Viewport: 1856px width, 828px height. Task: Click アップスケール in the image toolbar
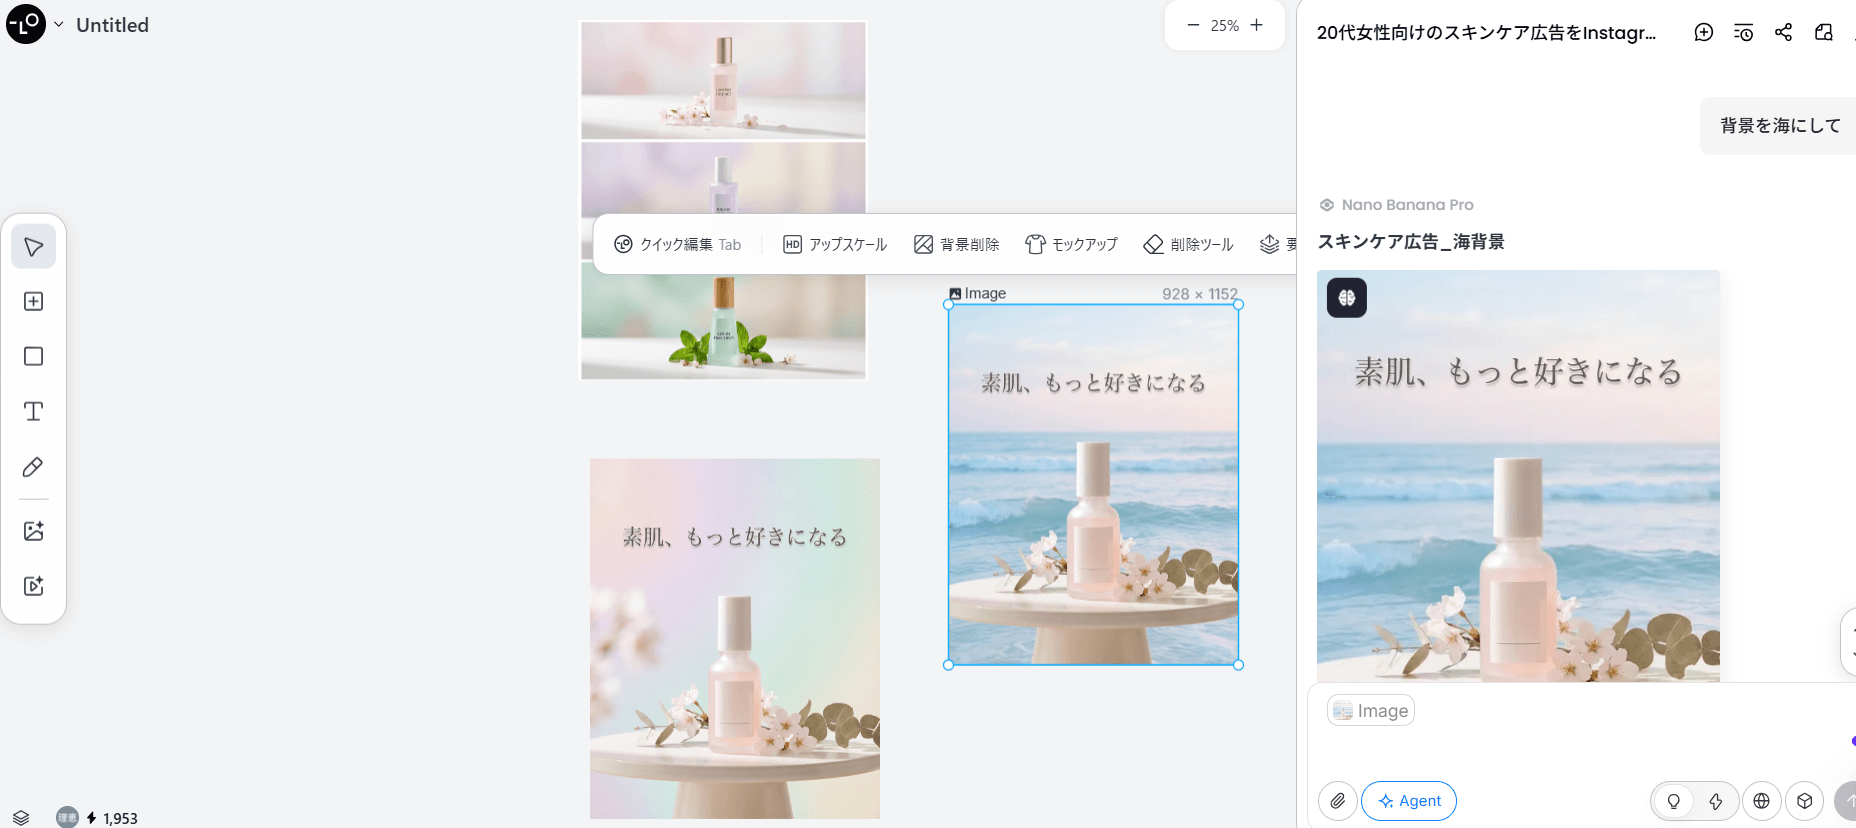pos(835,245)
